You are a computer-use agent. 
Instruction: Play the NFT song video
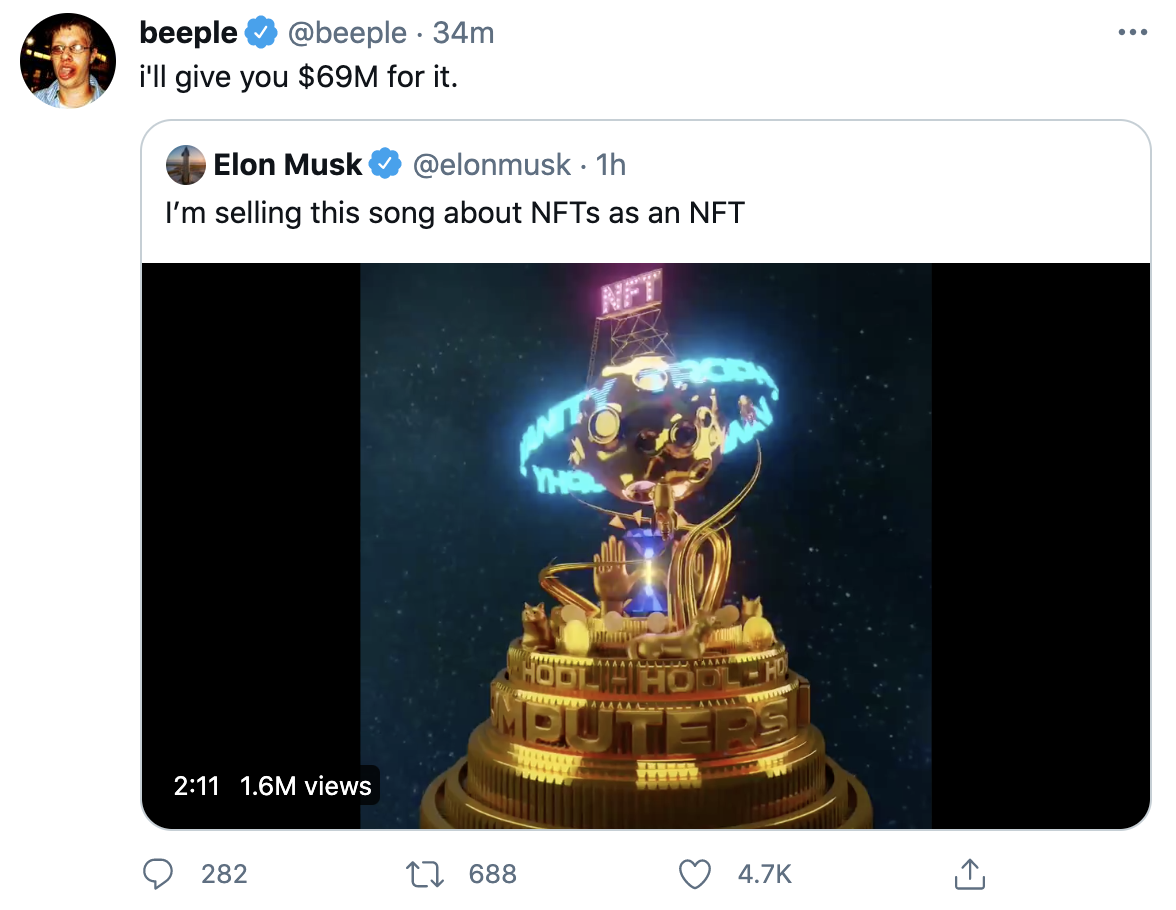[x=646, y=545]
